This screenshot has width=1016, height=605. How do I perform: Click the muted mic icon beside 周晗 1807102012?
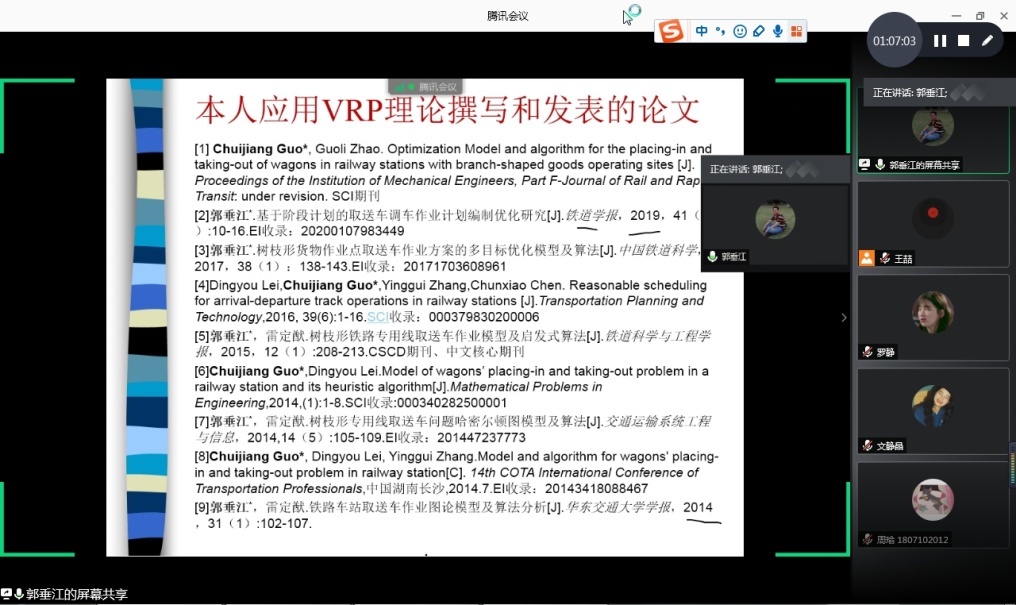(867, 539)
